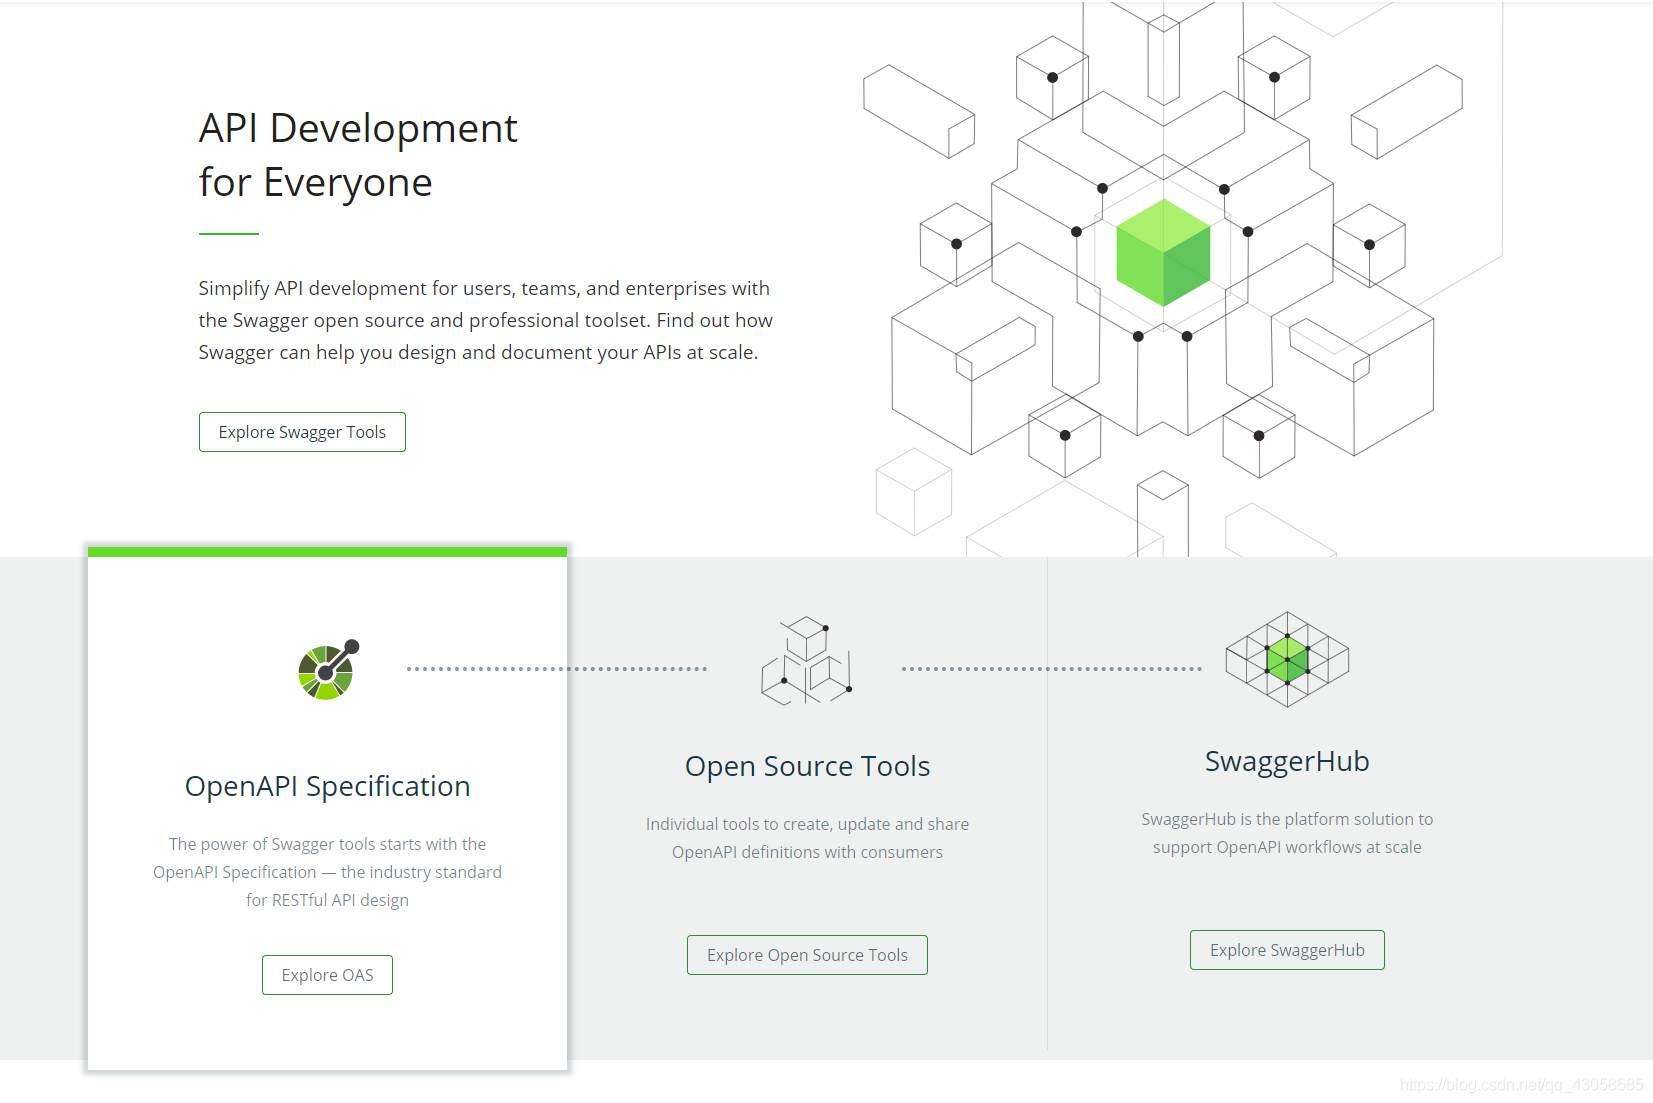Click the green cube hero illustration
This screenshot has height=1103, width=1653.
click(x=1163, y=253)
